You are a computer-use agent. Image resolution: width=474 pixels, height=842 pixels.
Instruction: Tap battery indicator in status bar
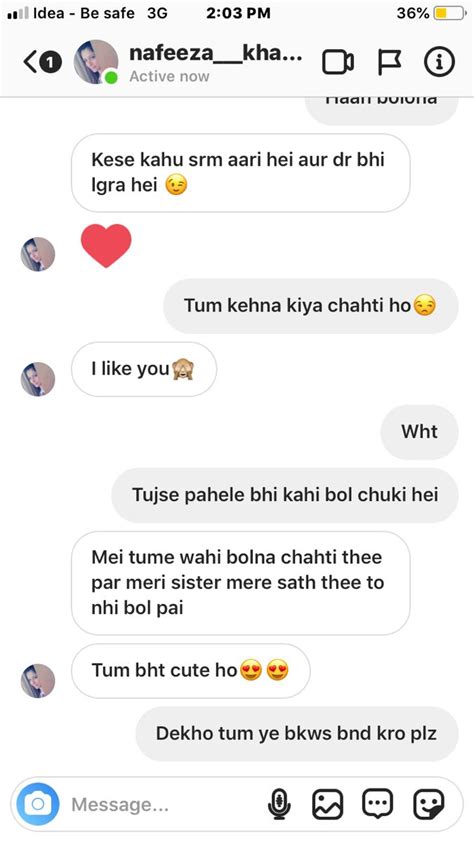coord(450,13)
